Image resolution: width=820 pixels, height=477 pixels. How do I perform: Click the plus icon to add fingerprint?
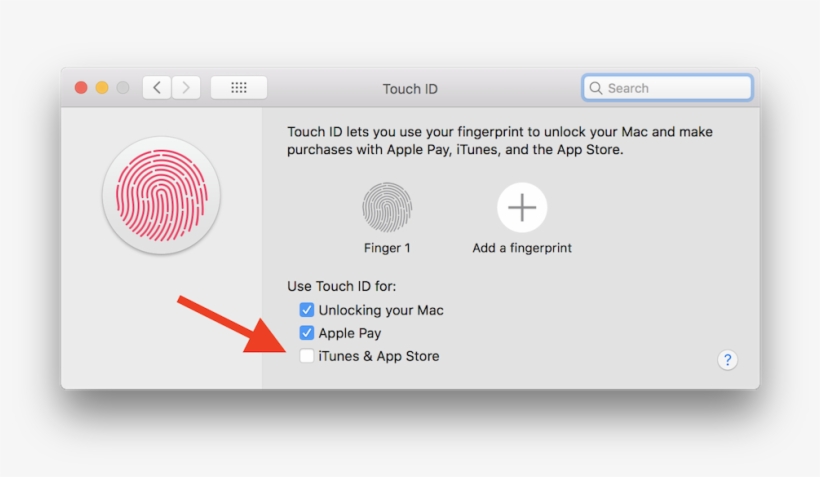[522, 208]
